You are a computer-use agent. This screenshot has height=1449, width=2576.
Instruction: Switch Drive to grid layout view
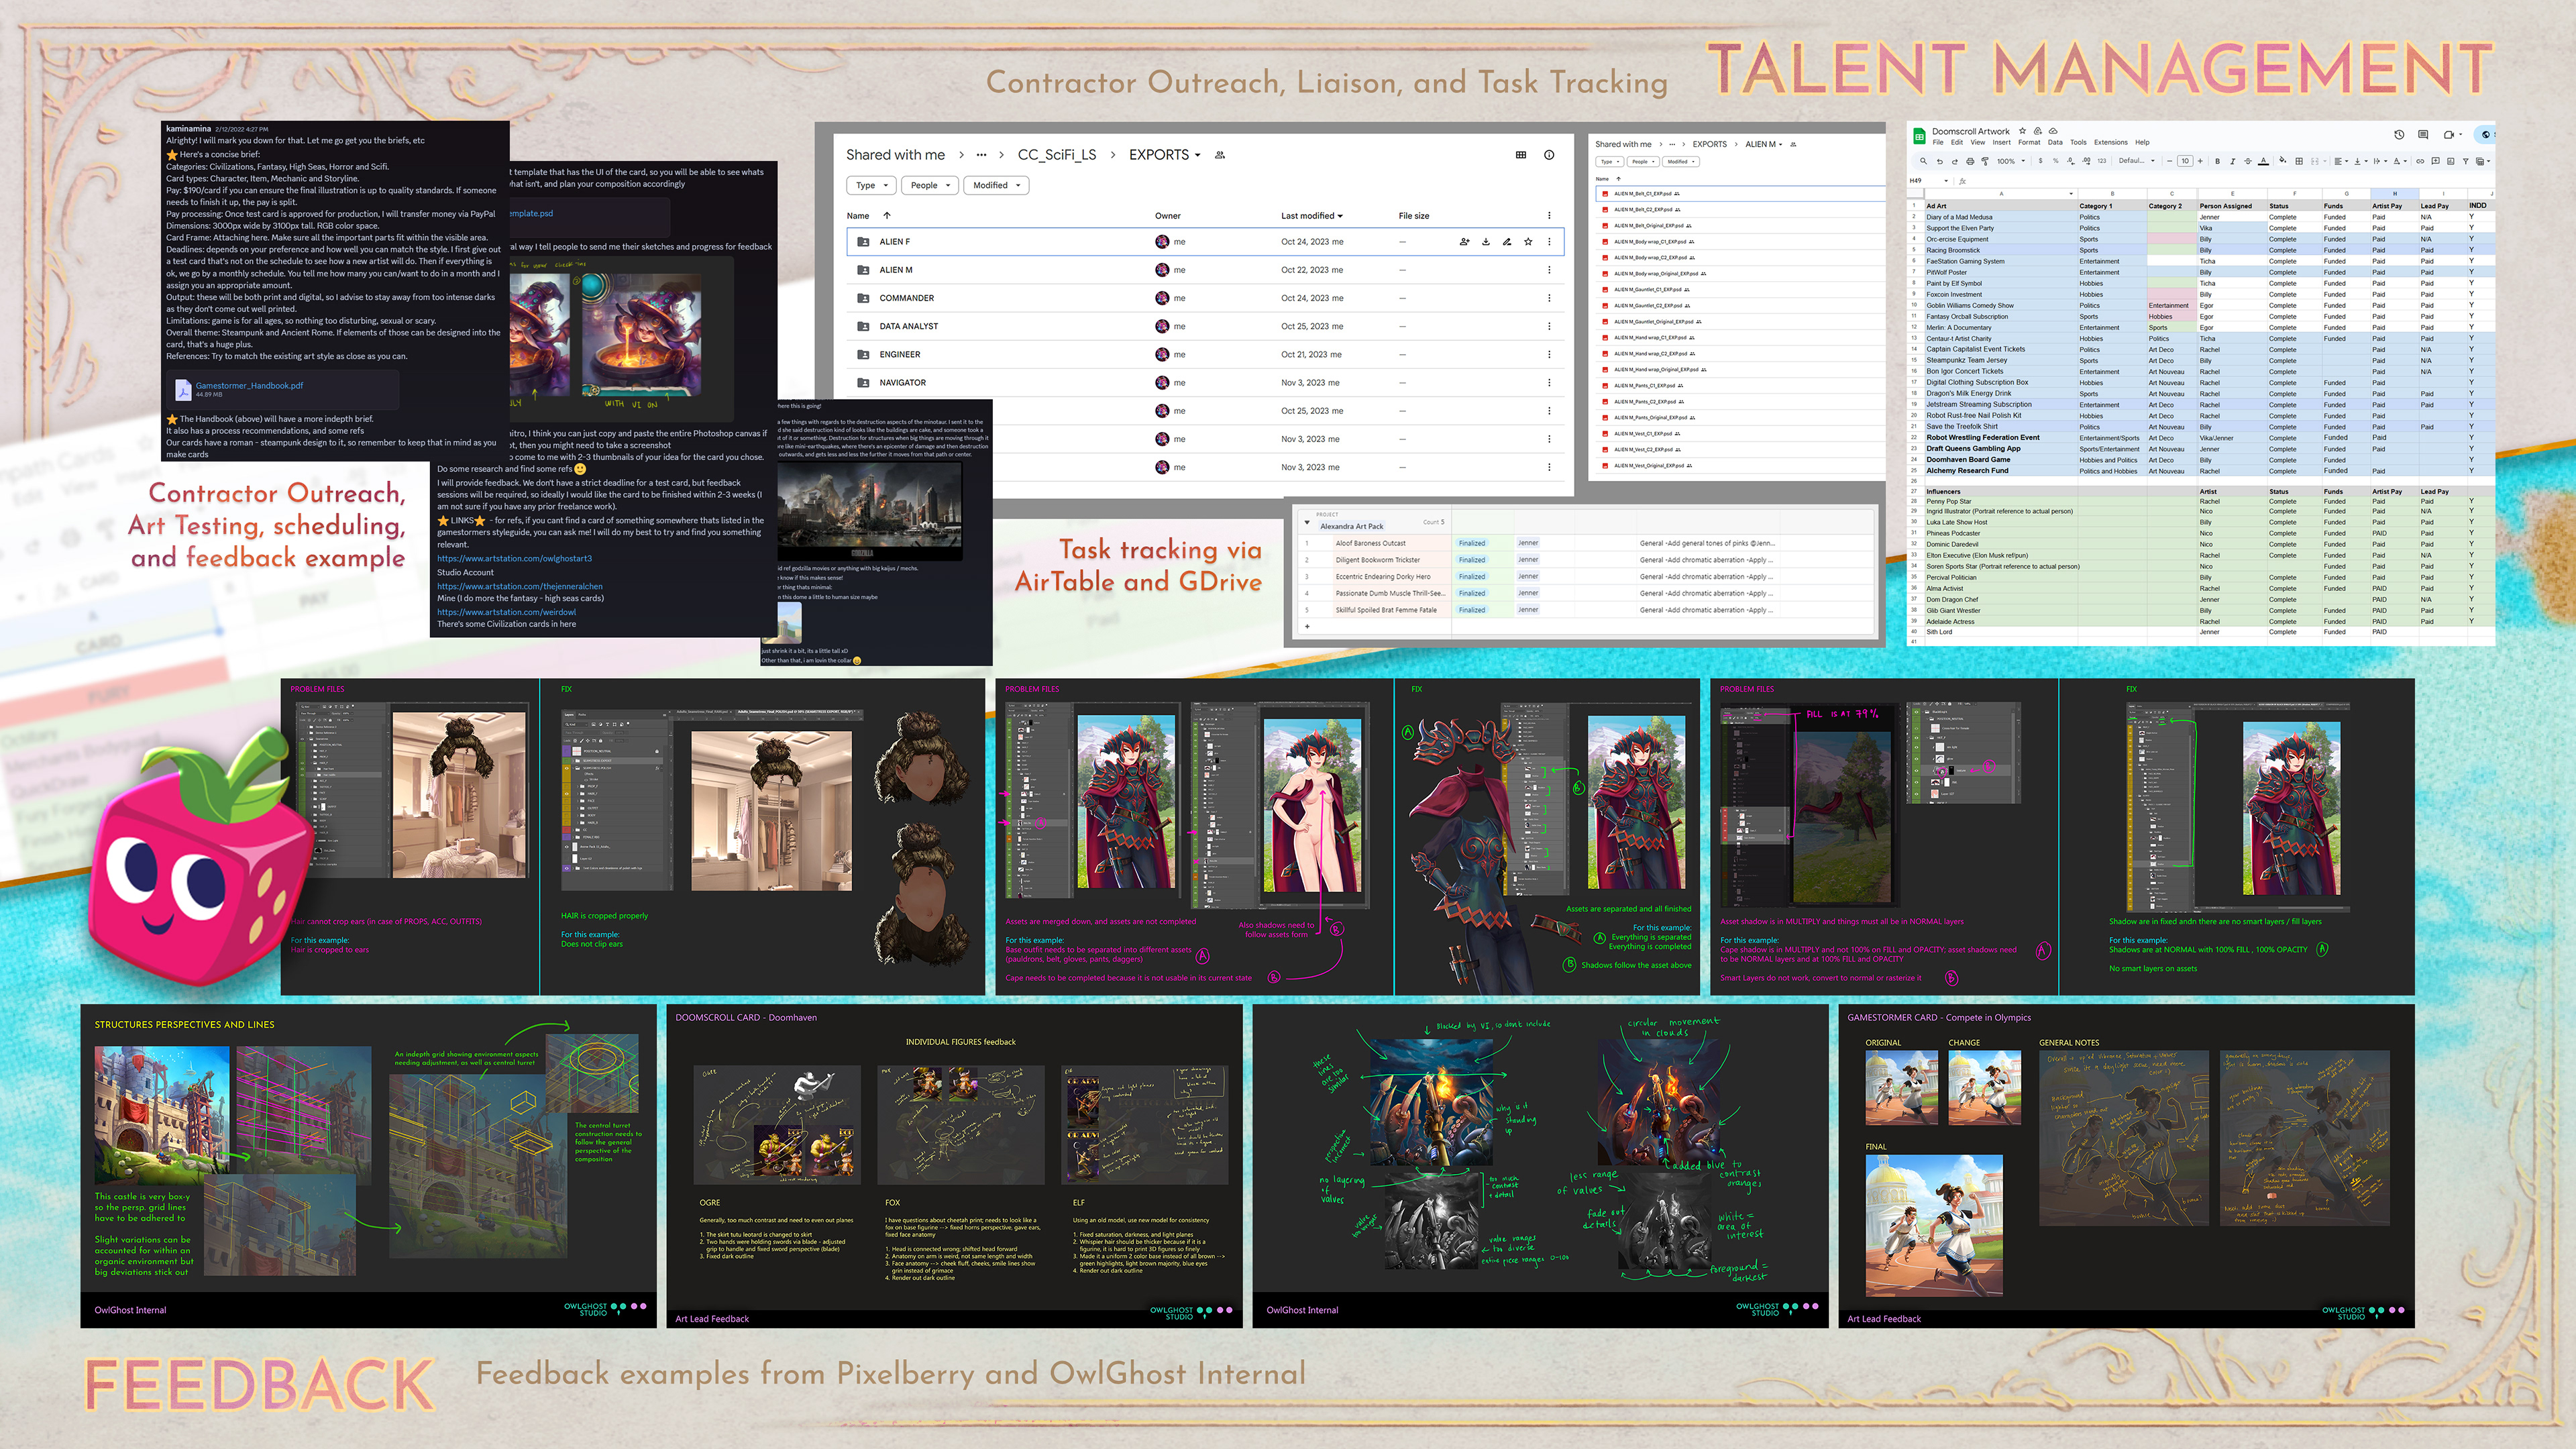[x=1521, y=155]
